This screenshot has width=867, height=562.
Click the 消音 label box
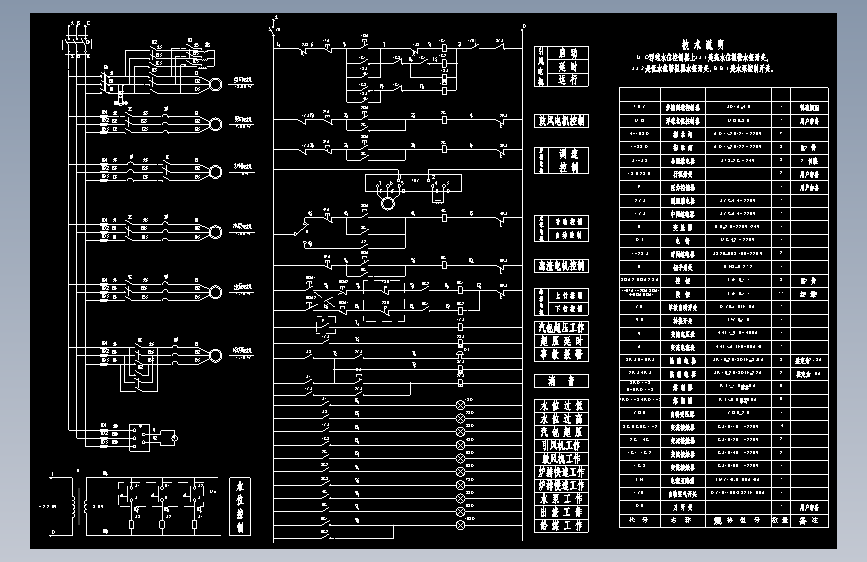pyautogui.click(x=561, y=381)
